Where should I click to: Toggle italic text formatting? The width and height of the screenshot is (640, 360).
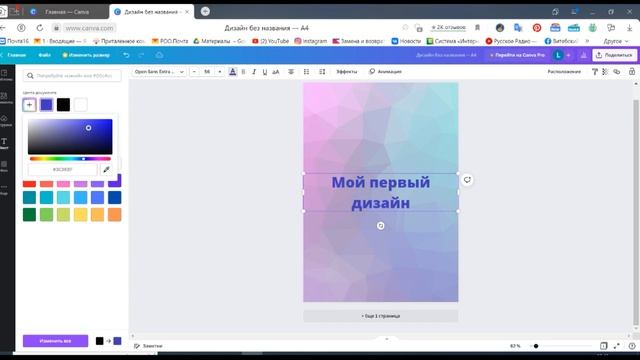254,72
